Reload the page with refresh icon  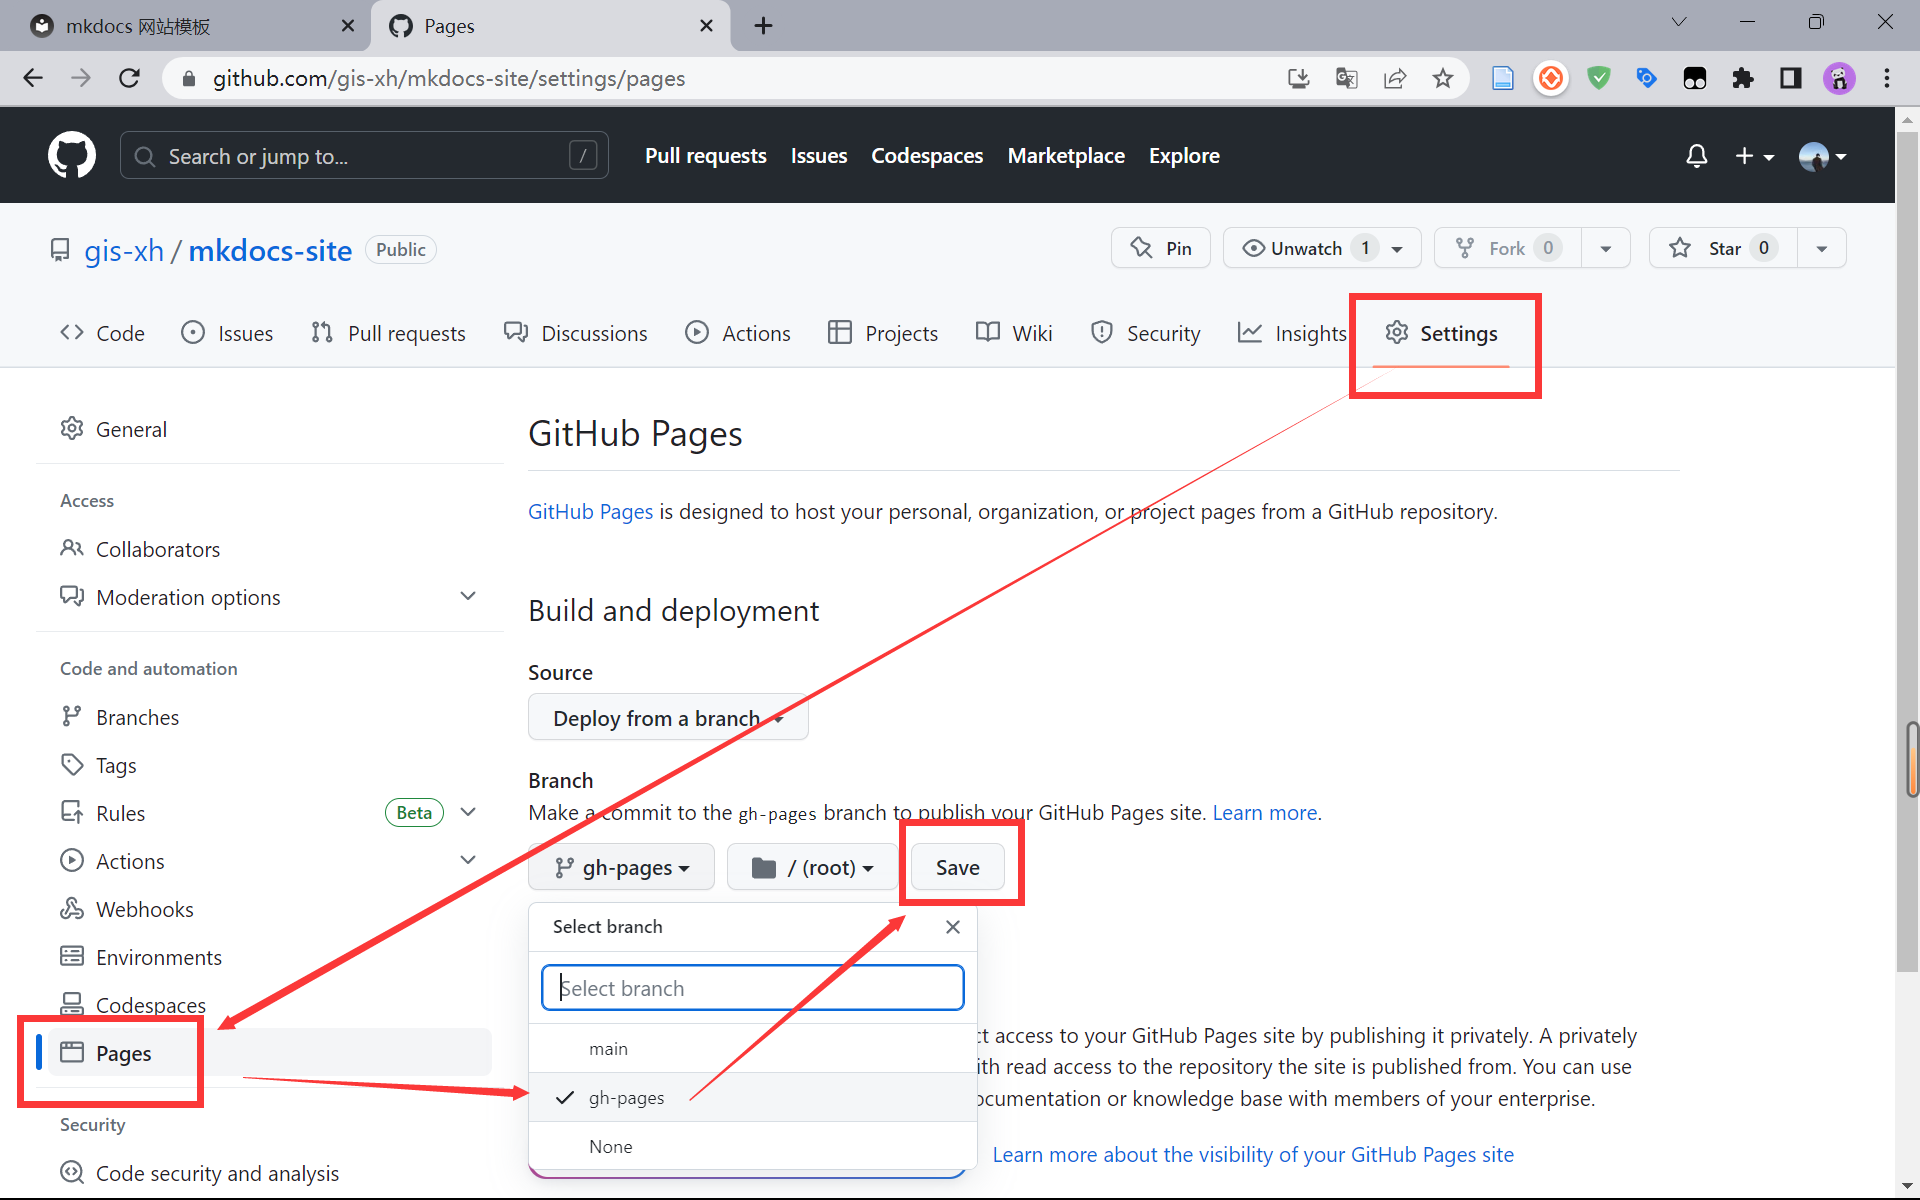tap(129, 78)
